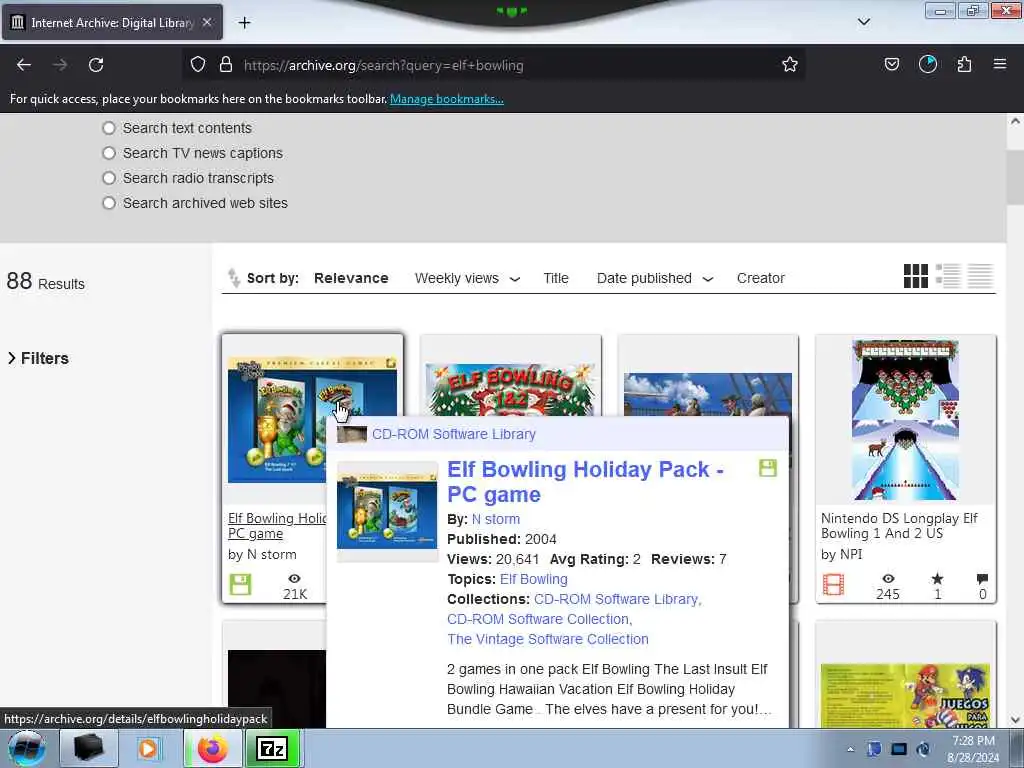The image size is (1024, 768).
Task: Open the 7-Zip taskbar icon
Action: click(272, 749)
